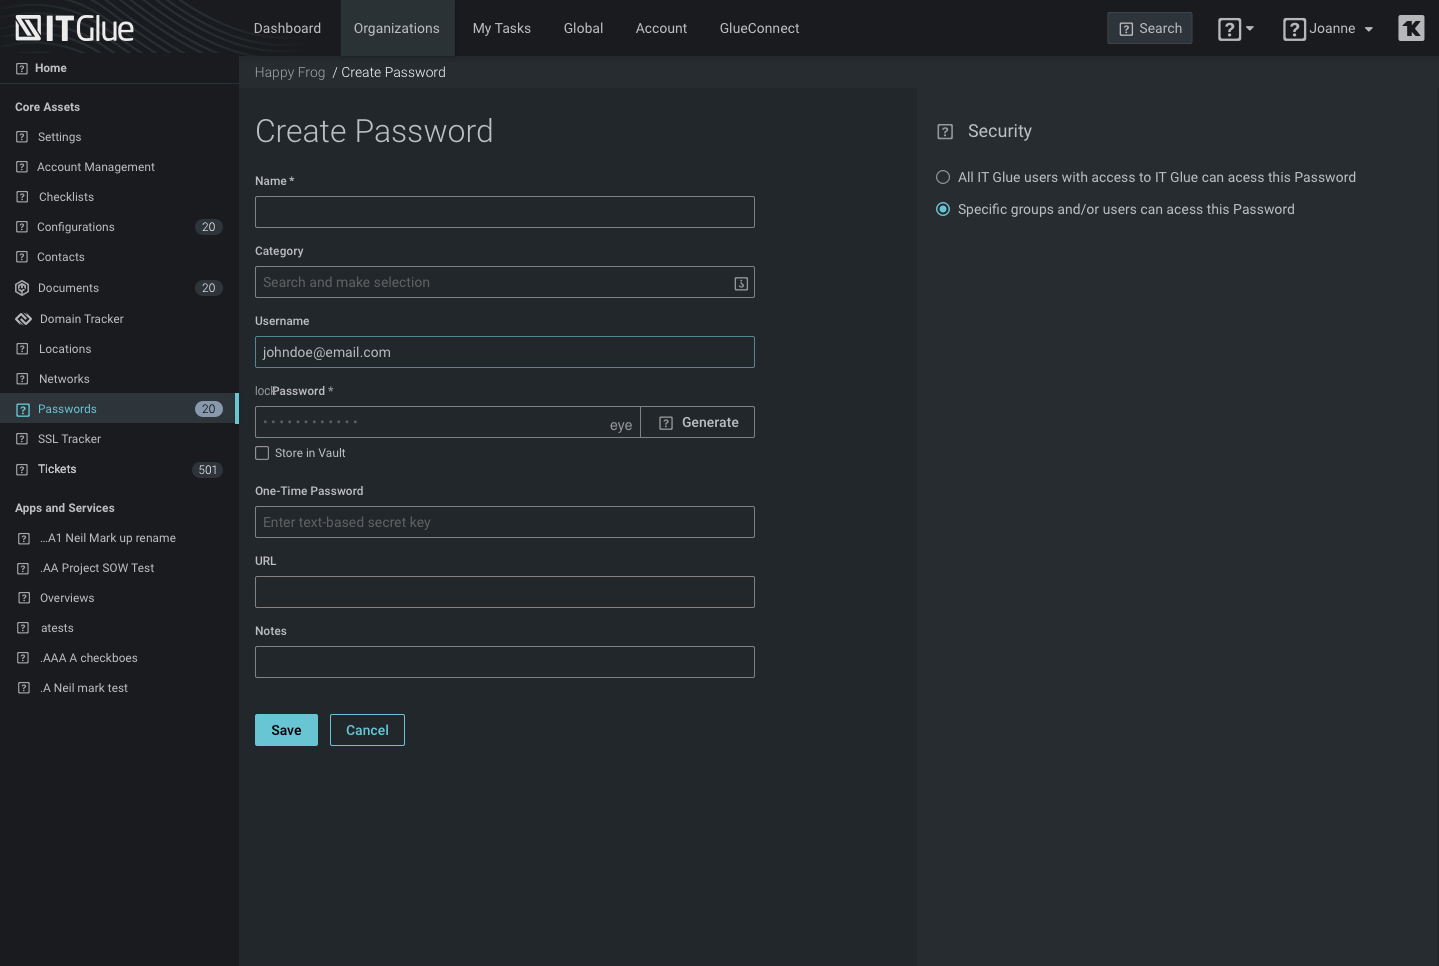This screenshot has height=966, width=1439.
Task: Click the help question mark icon in header
Action: (1229, 29)
